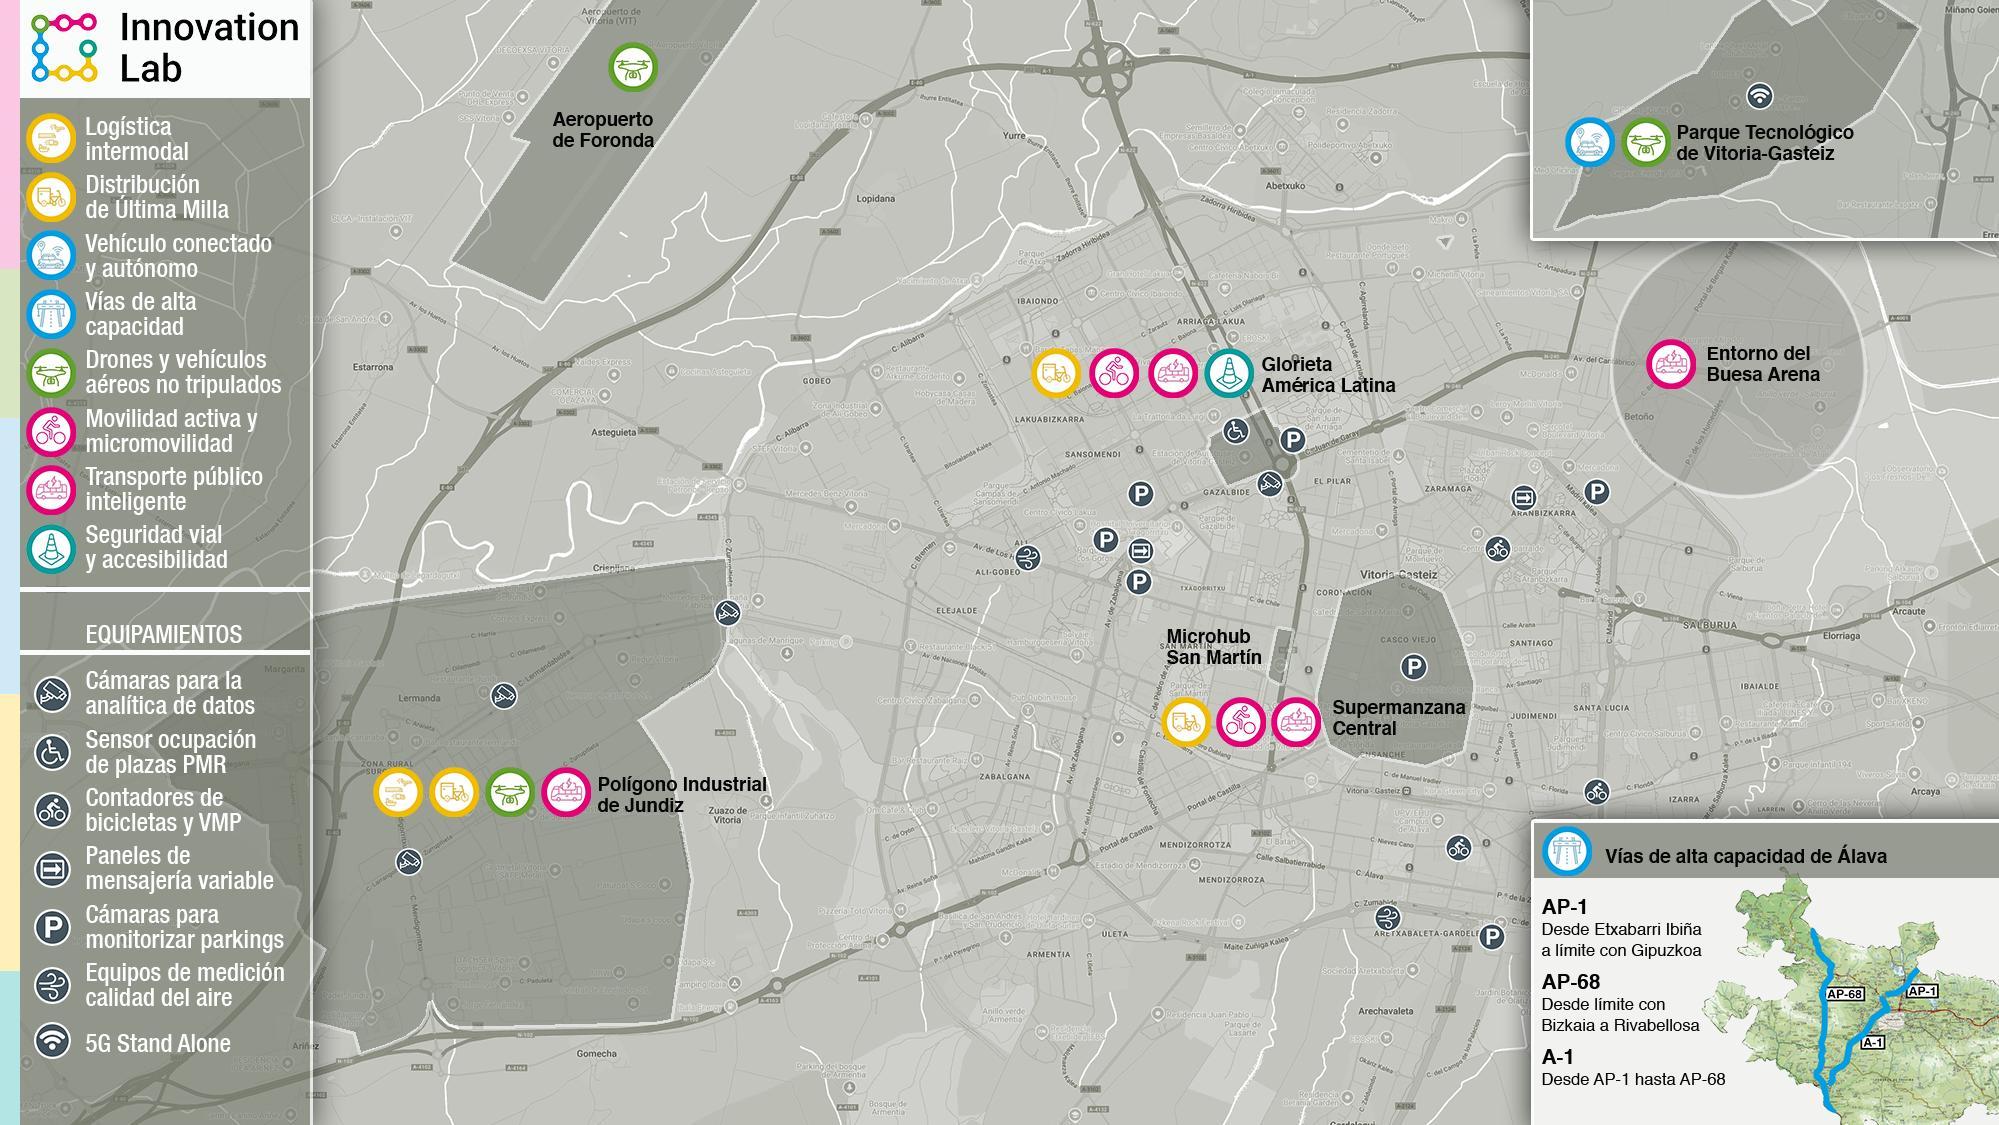Select Vehículo conectado y autónomo legend icon
The image size is (1999, 1125).
coord(51,256)
